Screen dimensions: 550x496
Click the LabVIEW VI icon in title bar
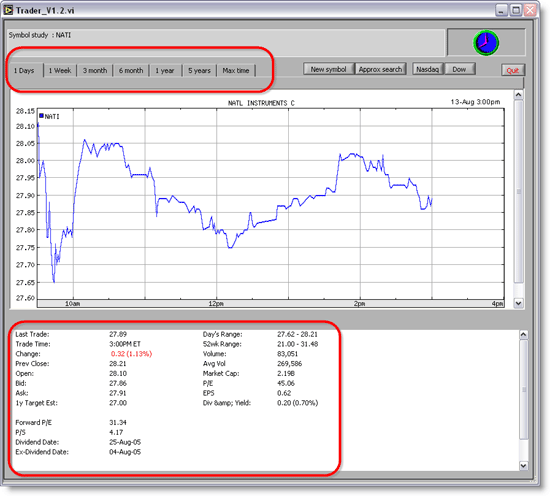tap(8, 10)
